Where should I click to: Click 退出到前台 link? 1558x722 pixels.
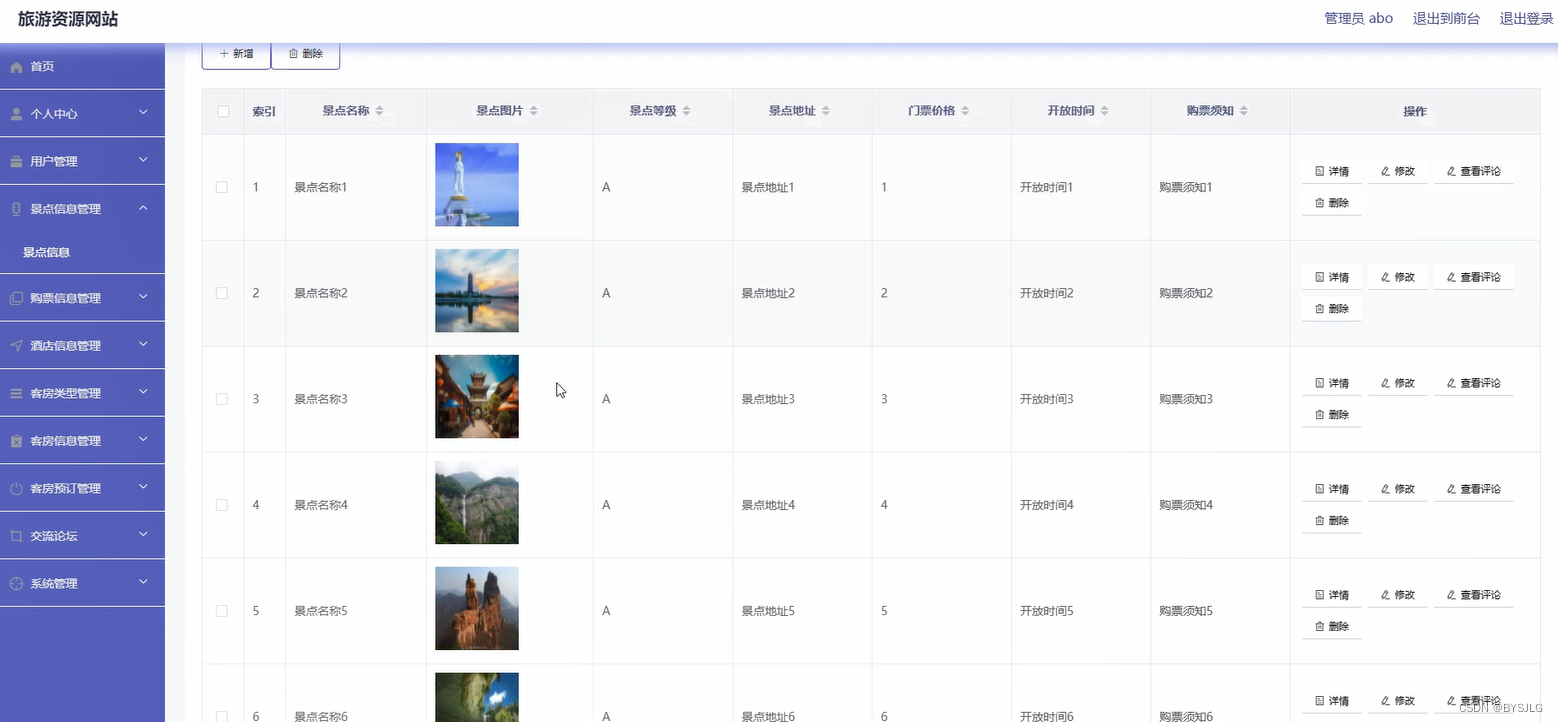pos(1446,19)
